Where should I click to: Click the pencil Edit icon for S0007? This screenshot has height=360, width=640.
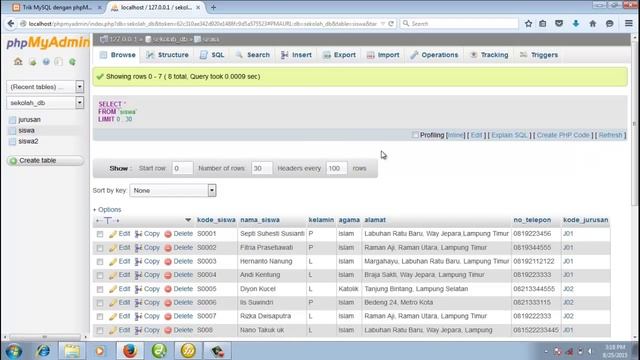113,317
